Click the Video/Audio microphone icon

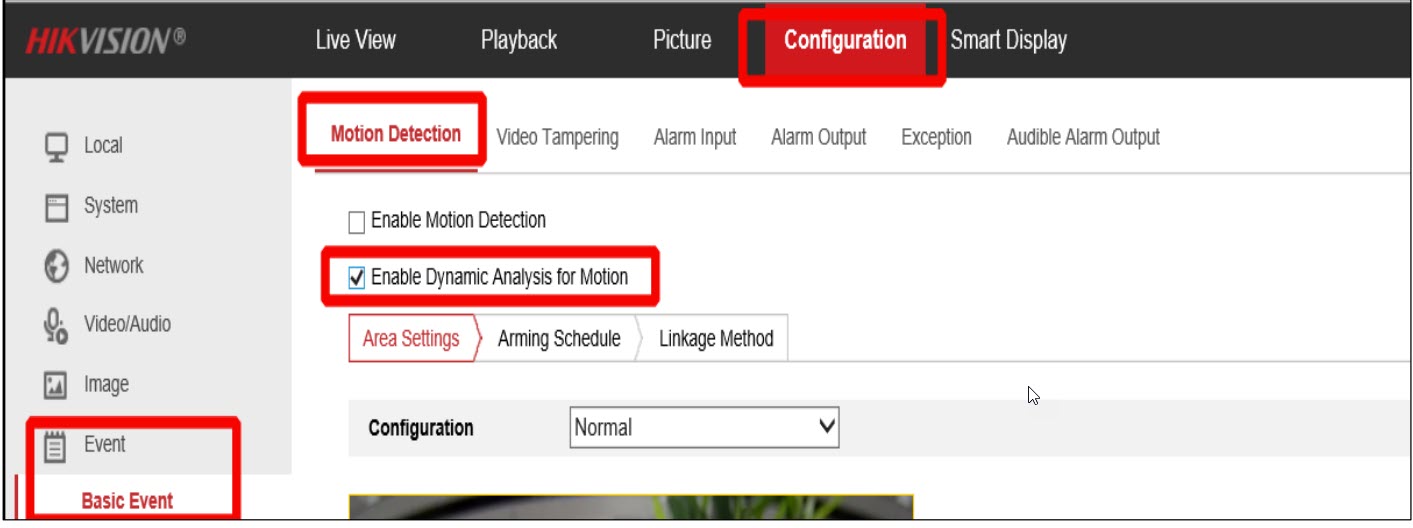coord(56,326)
